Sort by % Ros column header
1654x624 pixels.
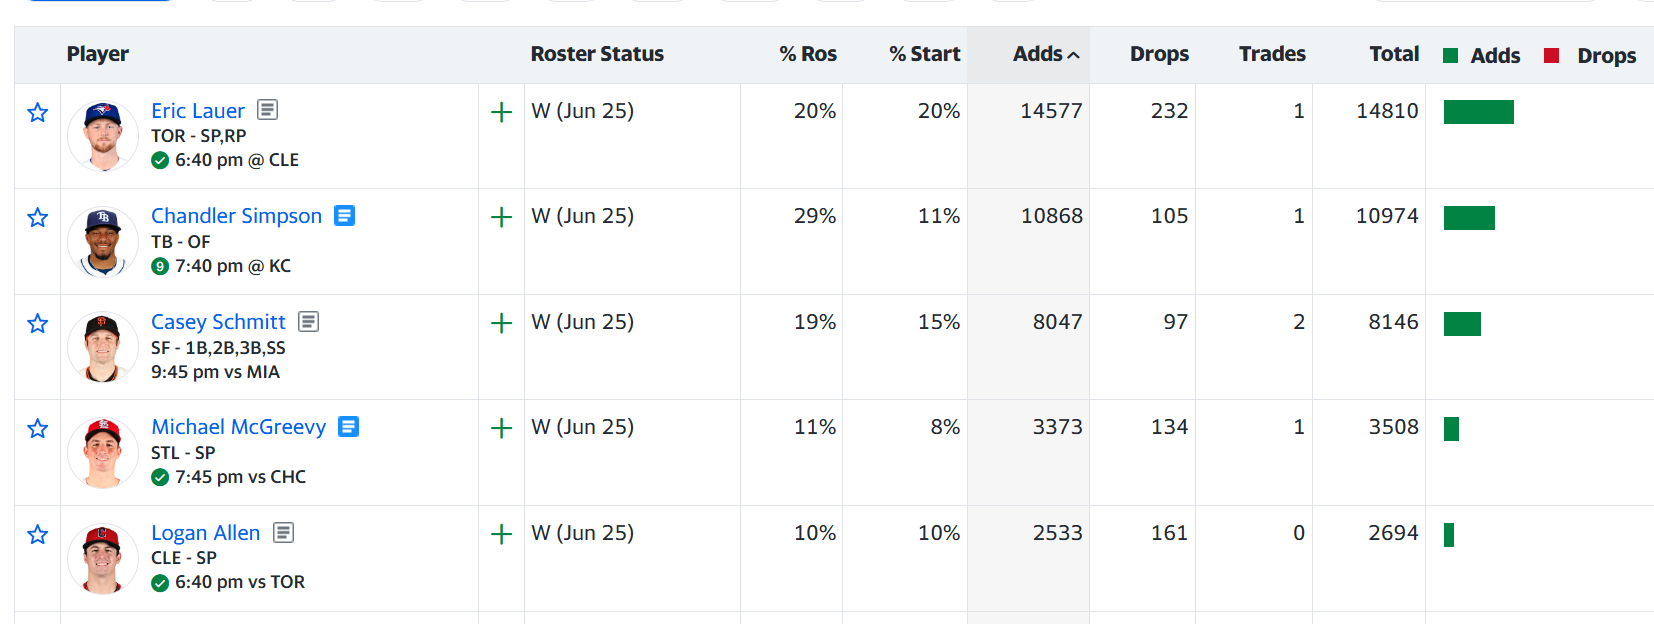tap(808, 54)
